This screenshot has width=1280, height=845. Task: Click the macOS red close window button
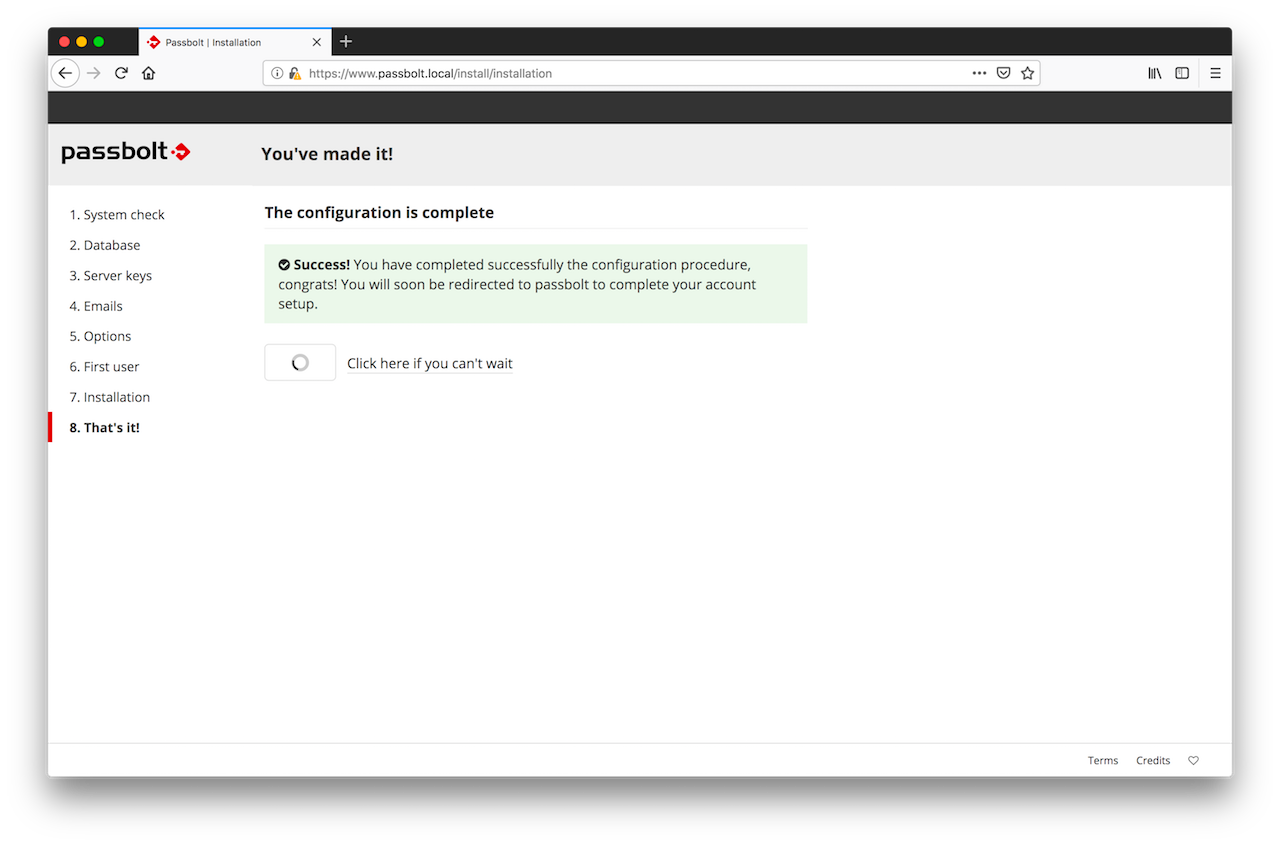(x=65, y=42)
